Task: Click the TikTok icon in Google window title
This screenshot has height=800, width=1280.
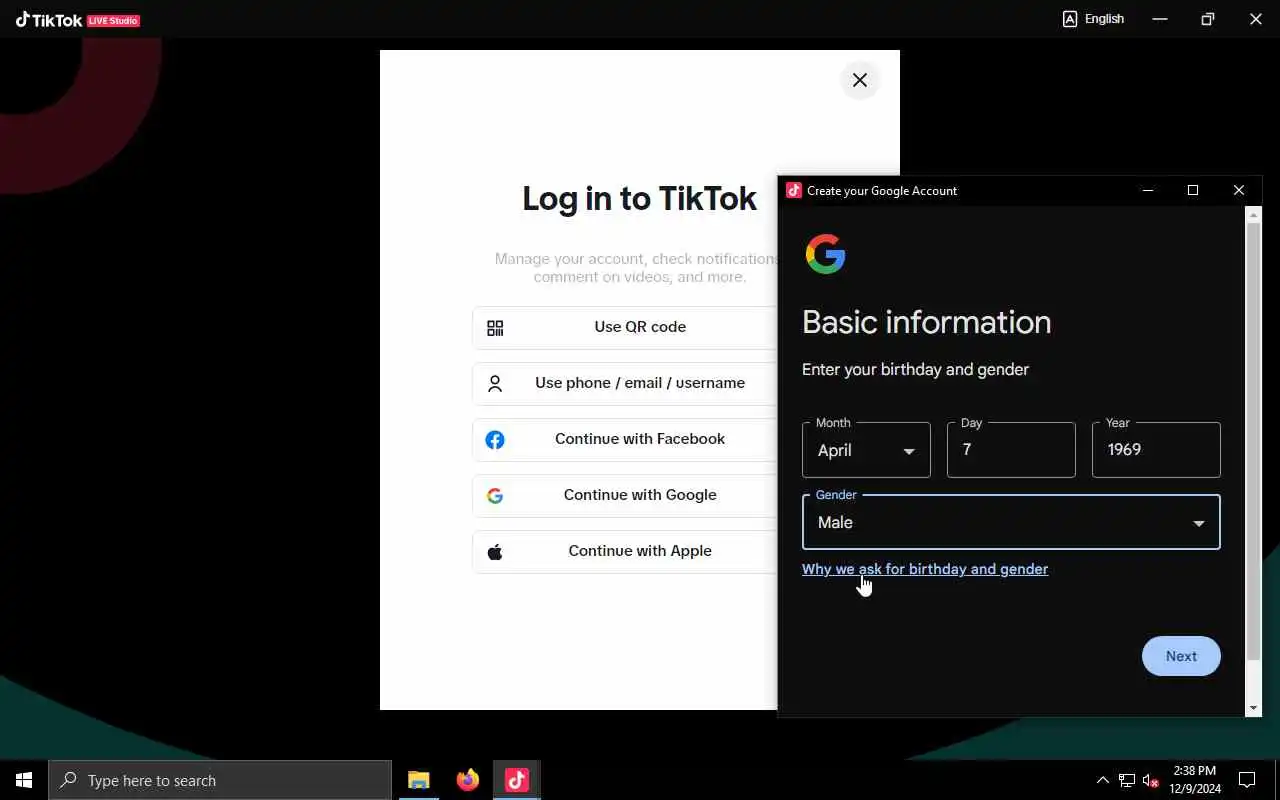Action: tap(793, 190)
